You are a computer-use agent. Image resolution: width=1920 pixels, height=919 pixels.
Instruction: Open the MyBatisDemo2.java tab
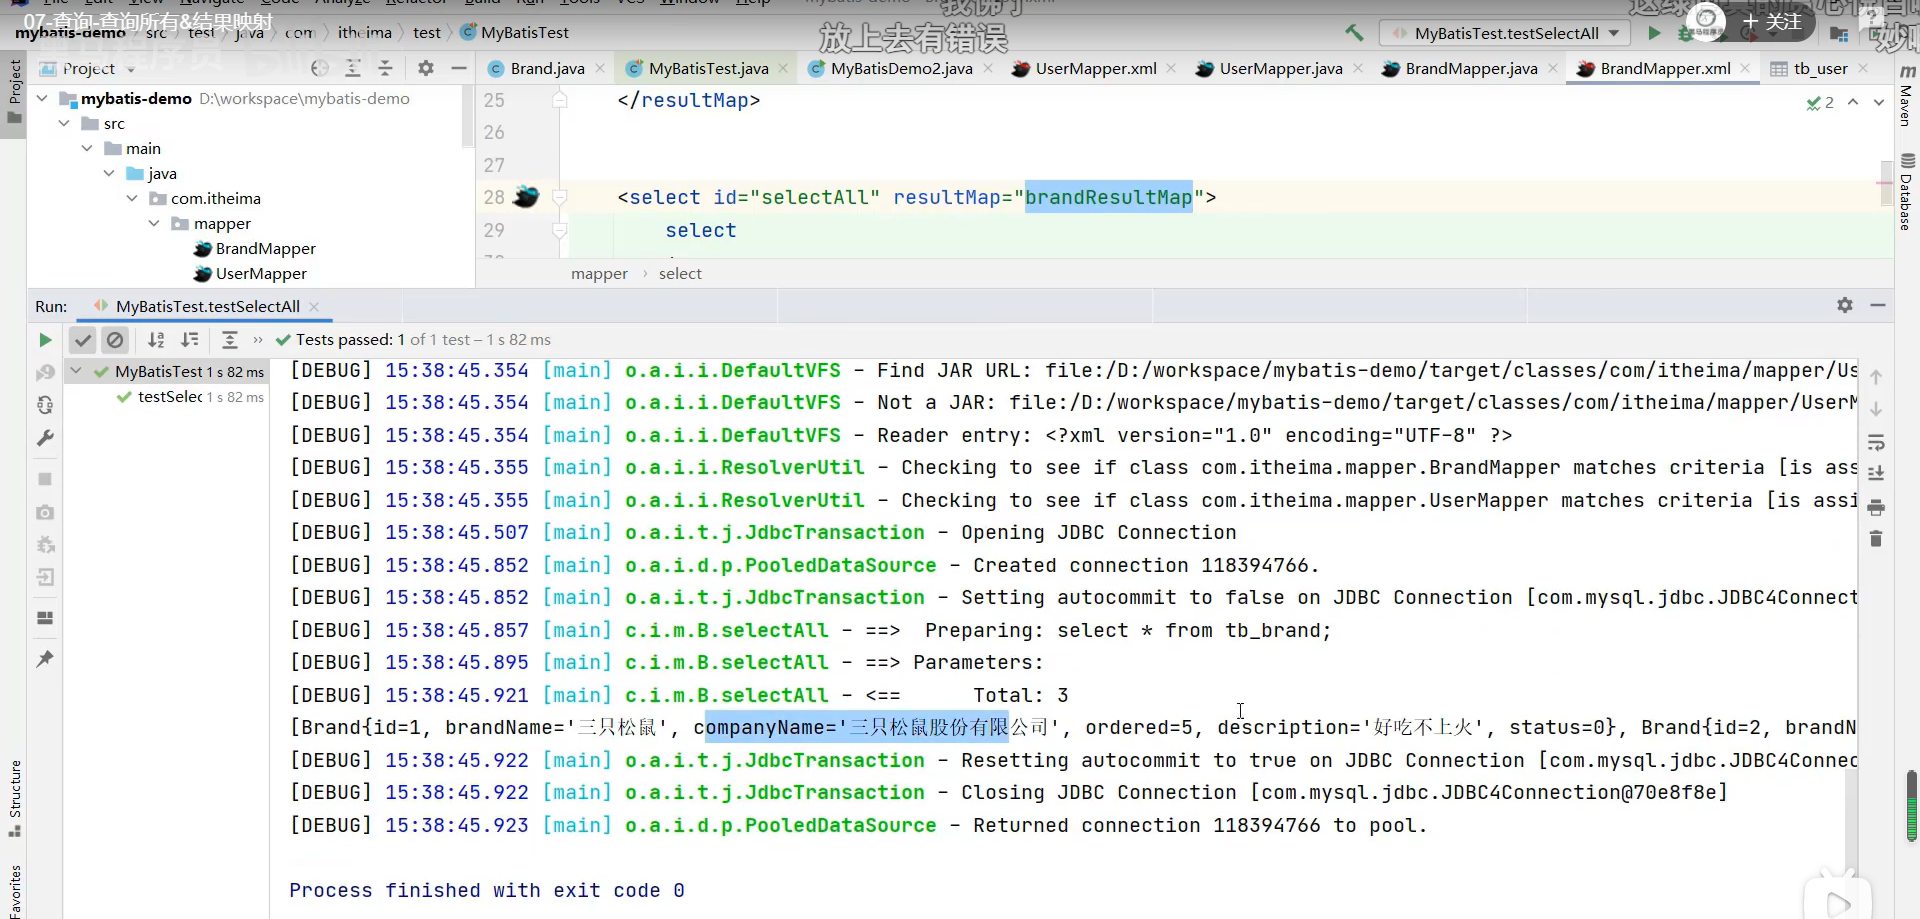(x=900, y=69)
